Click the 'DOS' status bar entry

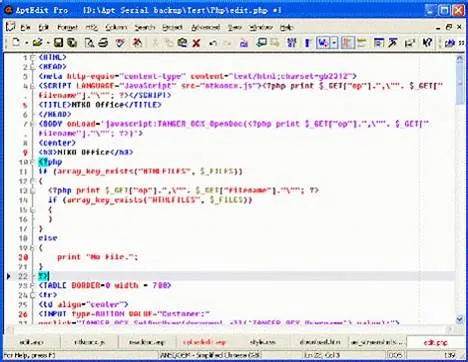pos(395,355)
